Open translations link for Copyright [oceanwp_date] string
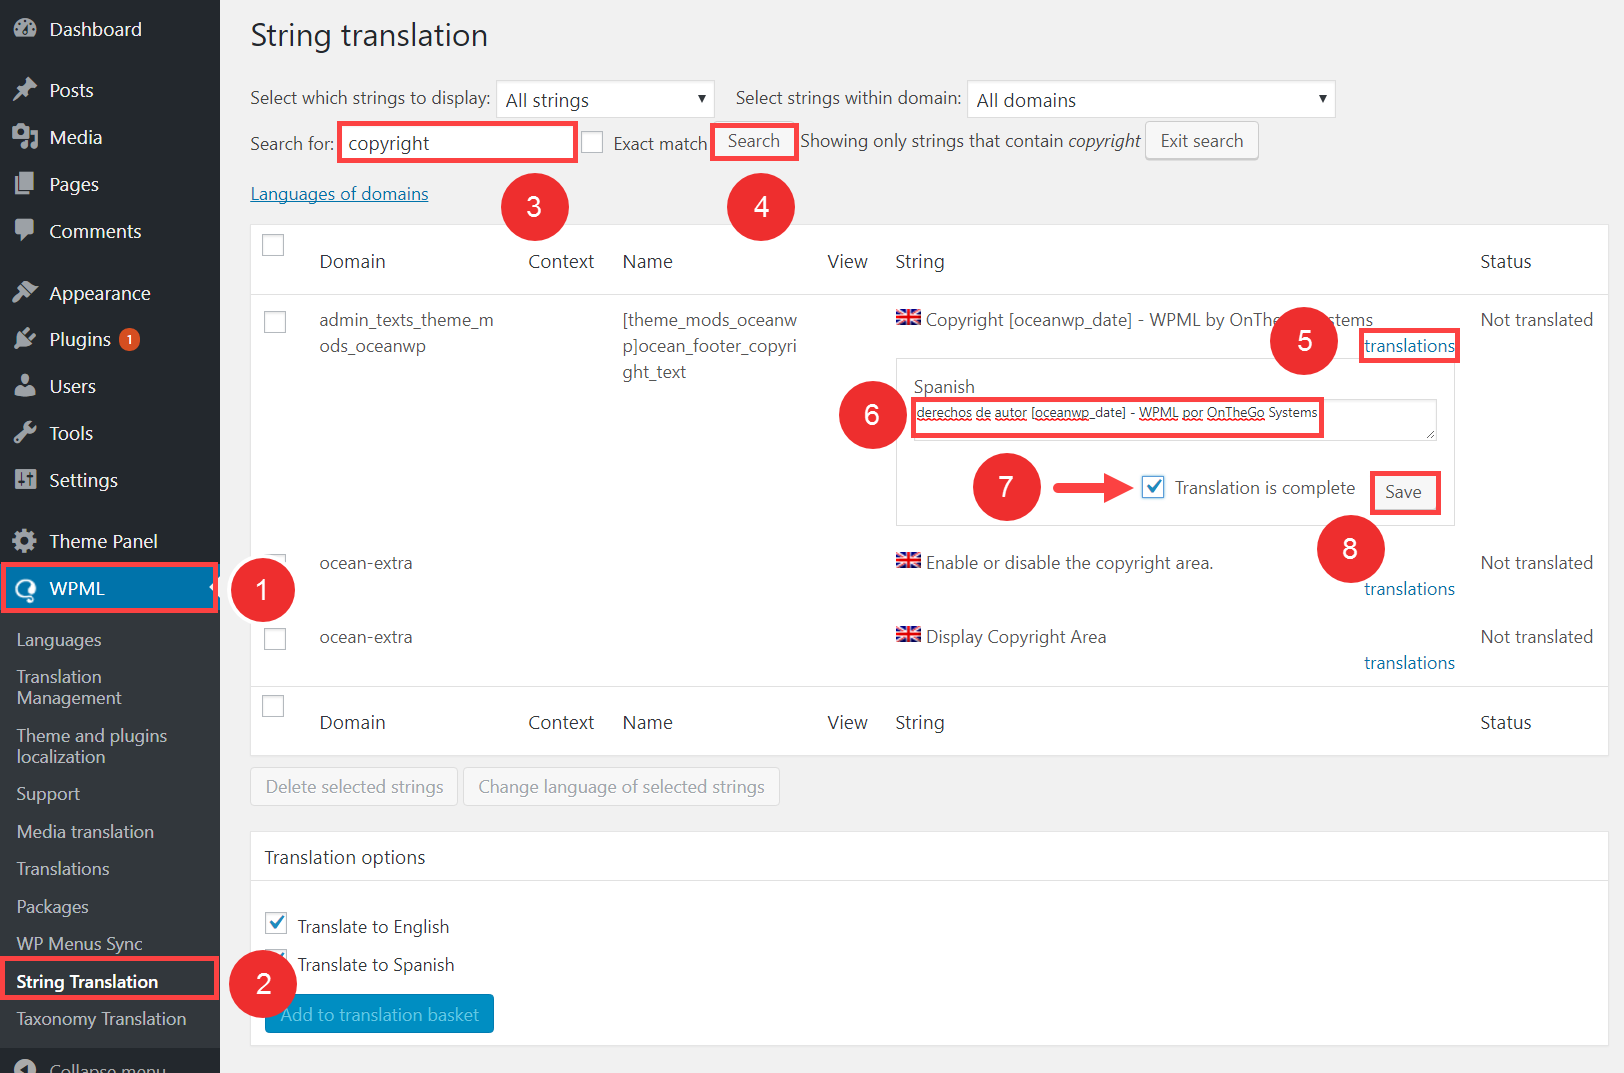1624x1073 pixels. click(1409, 346)
